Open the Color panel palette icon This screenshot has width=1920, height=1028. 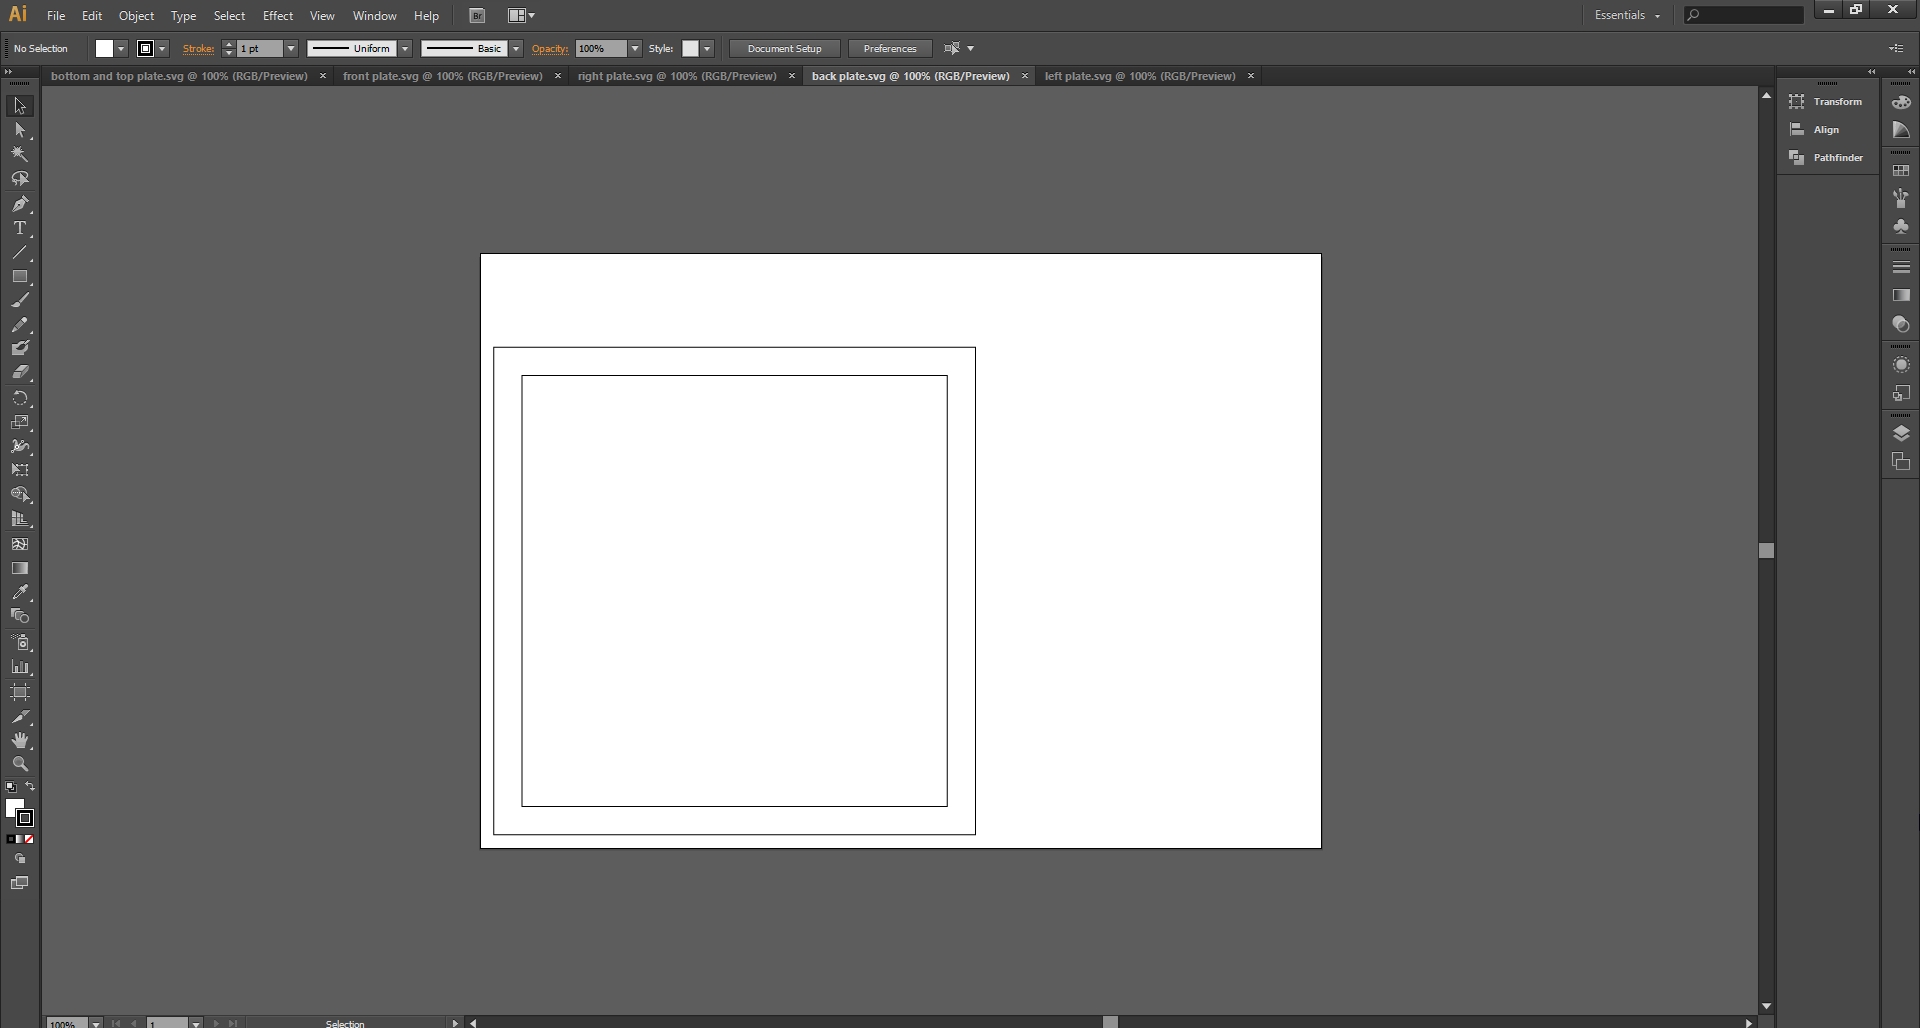click(x=1901, y=103)
